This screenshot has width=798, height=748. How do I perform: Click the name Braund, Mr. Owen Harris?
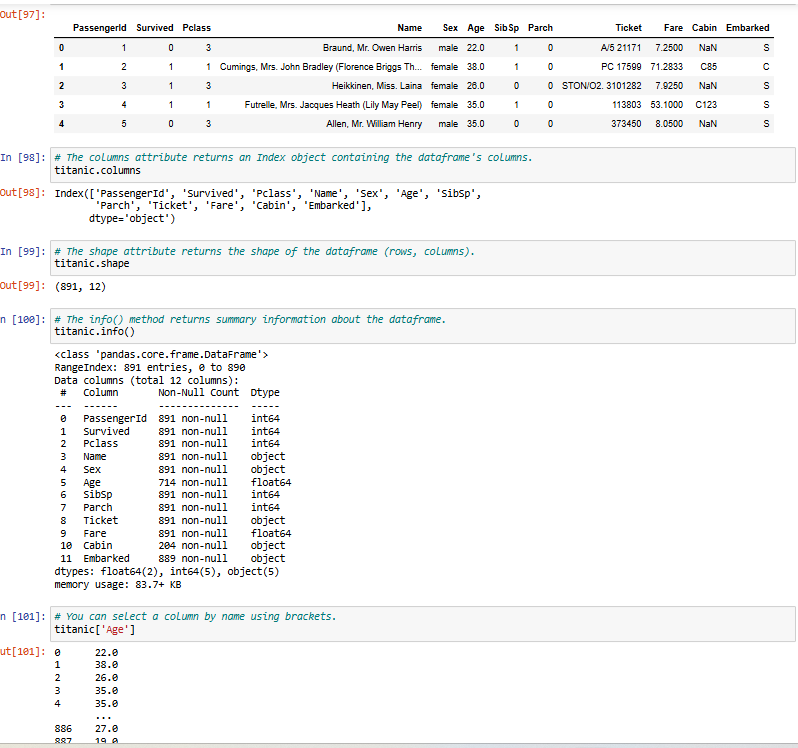point(372,48)
